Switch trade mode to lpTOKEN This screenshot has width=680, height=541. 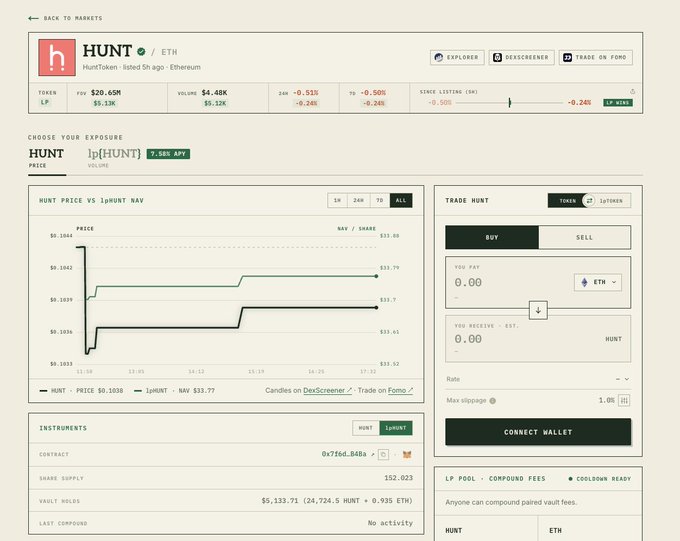coord(611,201)
